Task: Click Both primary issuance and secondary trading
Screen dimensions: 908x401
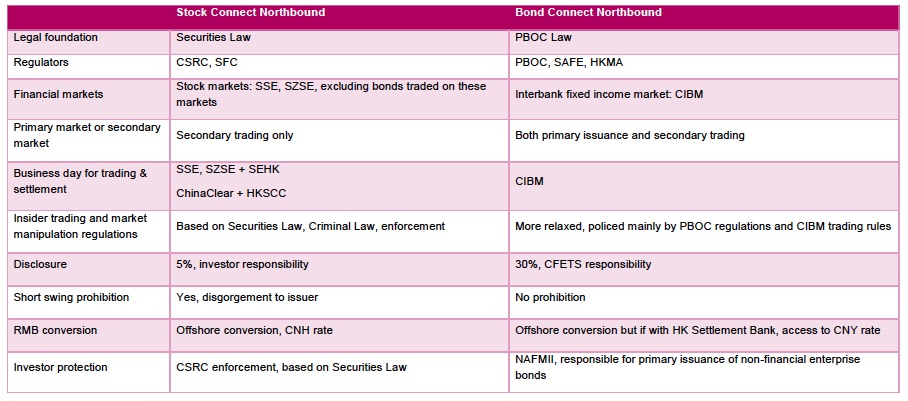Action: tap(630, 135)
